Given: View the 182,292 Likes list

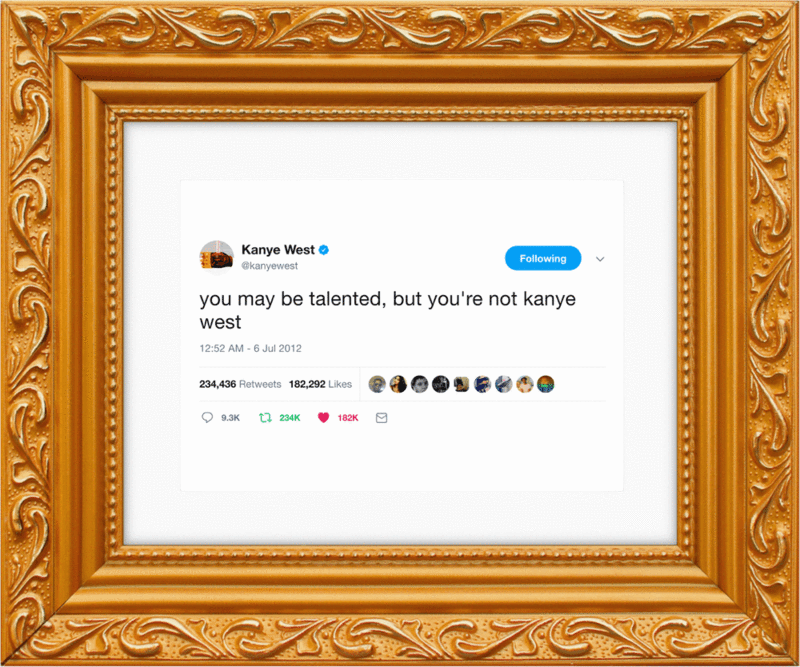Looking at the screenshot, I should coord(320,384).
